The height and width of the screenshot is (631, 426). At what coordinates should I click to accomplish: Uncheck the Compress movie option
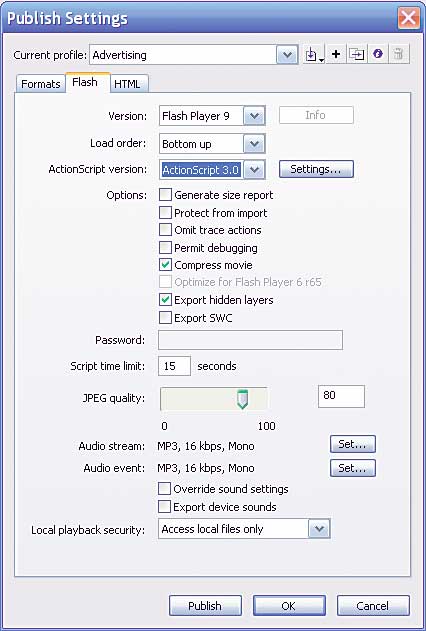[x=165, y=265]
